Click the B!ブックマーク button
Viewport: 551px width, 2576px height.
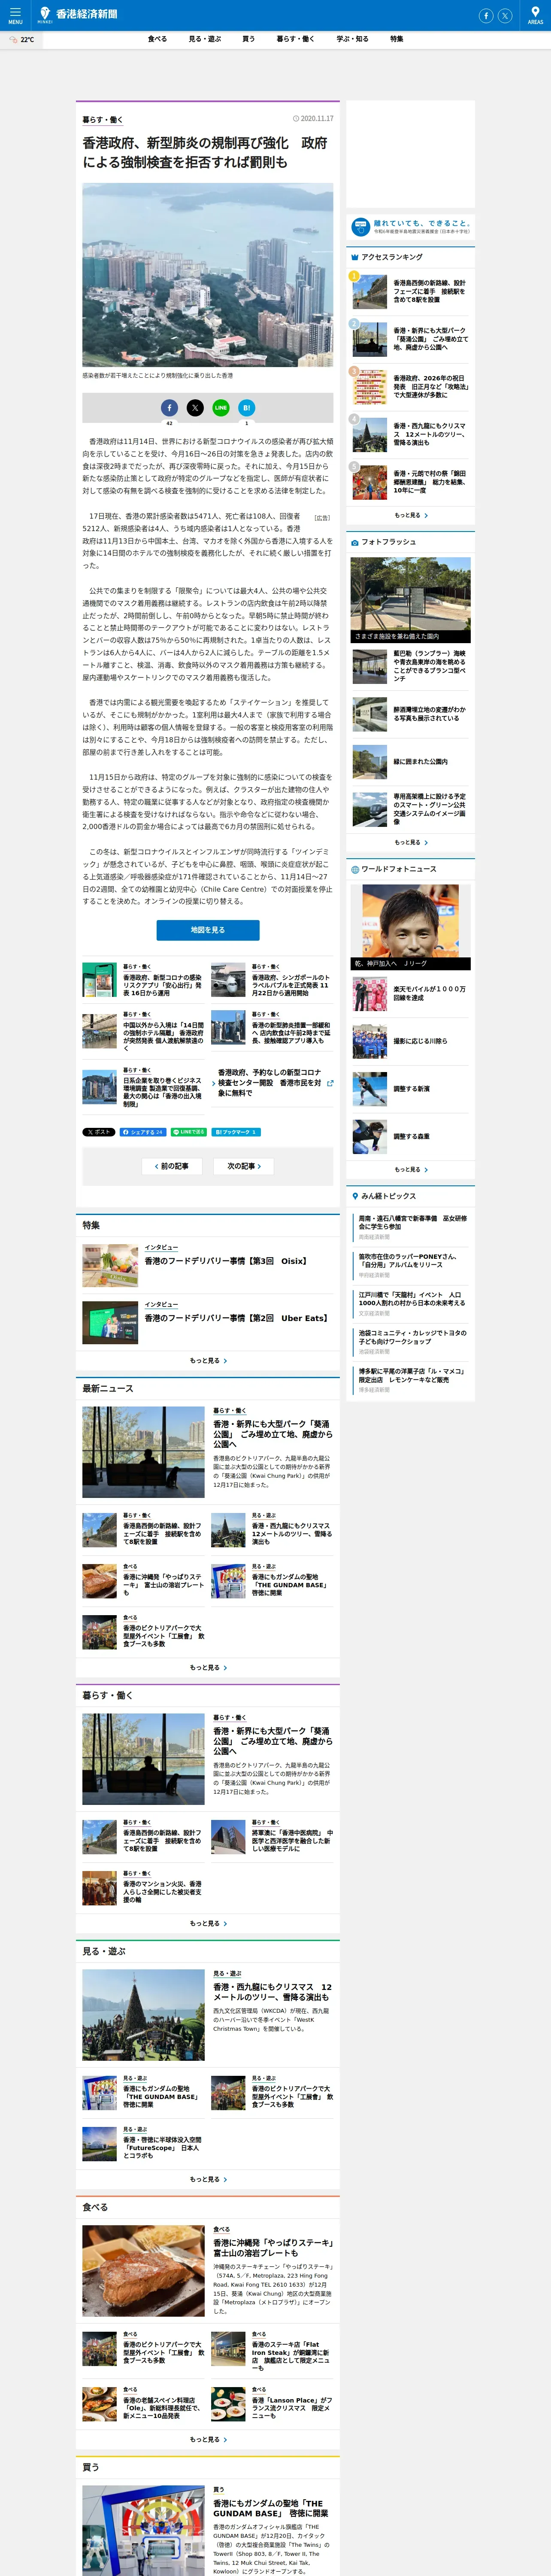[x=237, y=1132]
